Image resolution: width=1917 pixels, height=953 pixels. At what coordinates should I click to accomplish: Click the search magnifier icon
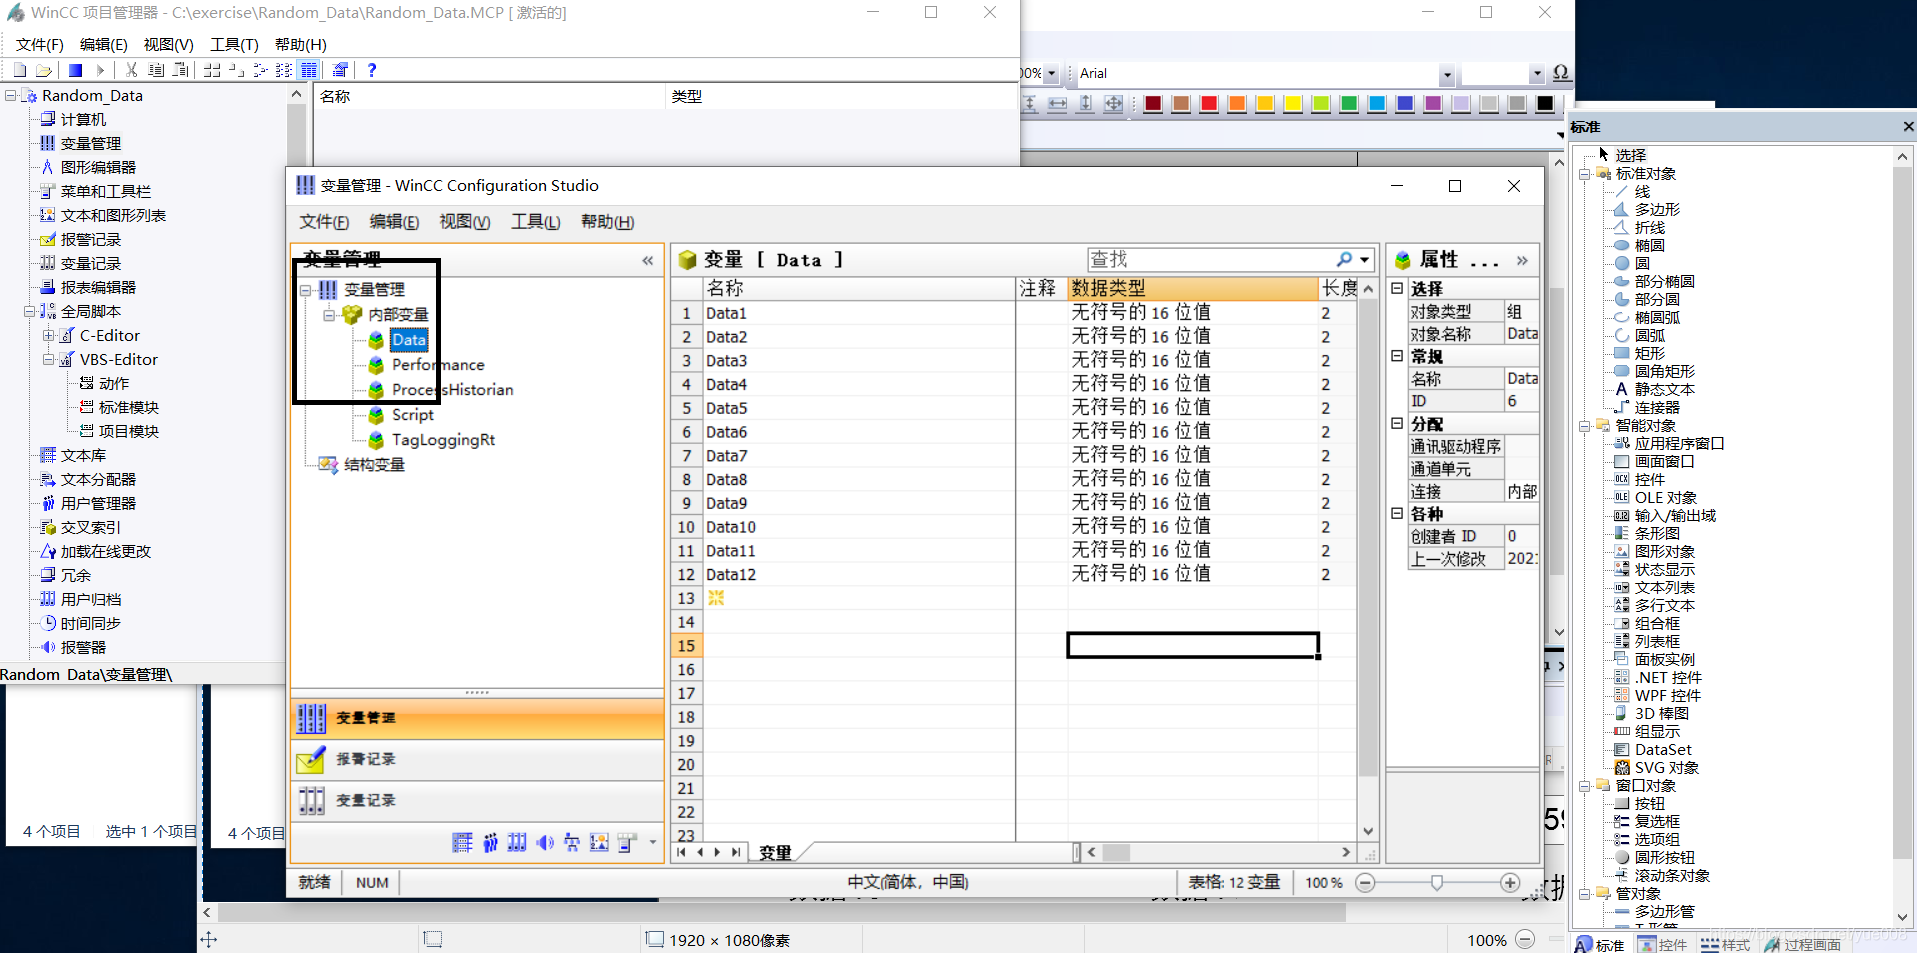1344,260
